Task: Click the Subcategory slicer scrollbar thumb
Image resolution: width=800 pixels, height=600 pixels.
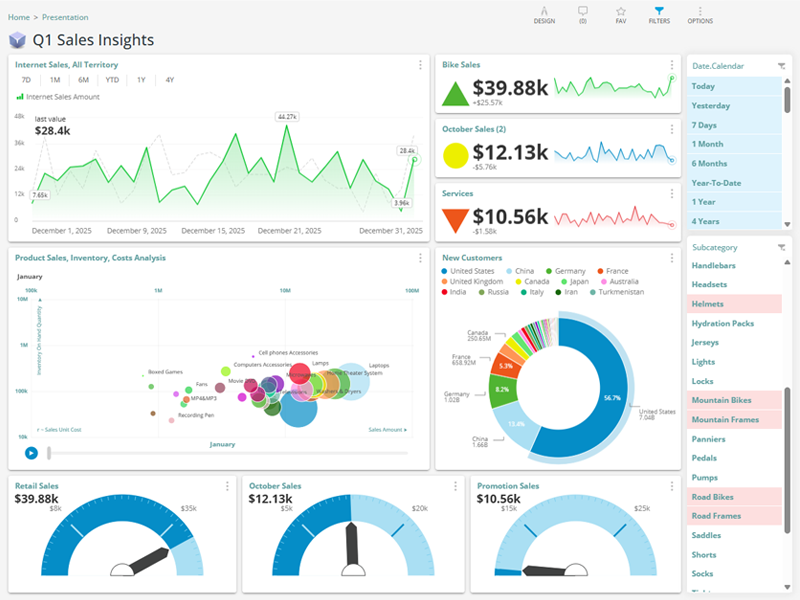Action: (787, 459)
